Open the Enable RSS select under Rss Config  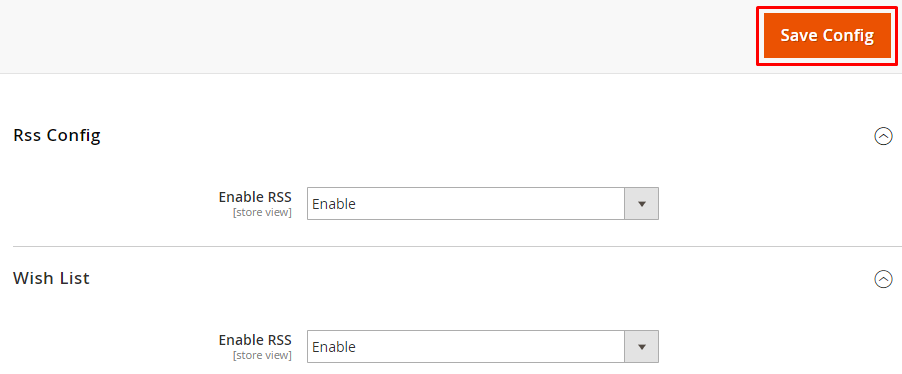point(483,204)
